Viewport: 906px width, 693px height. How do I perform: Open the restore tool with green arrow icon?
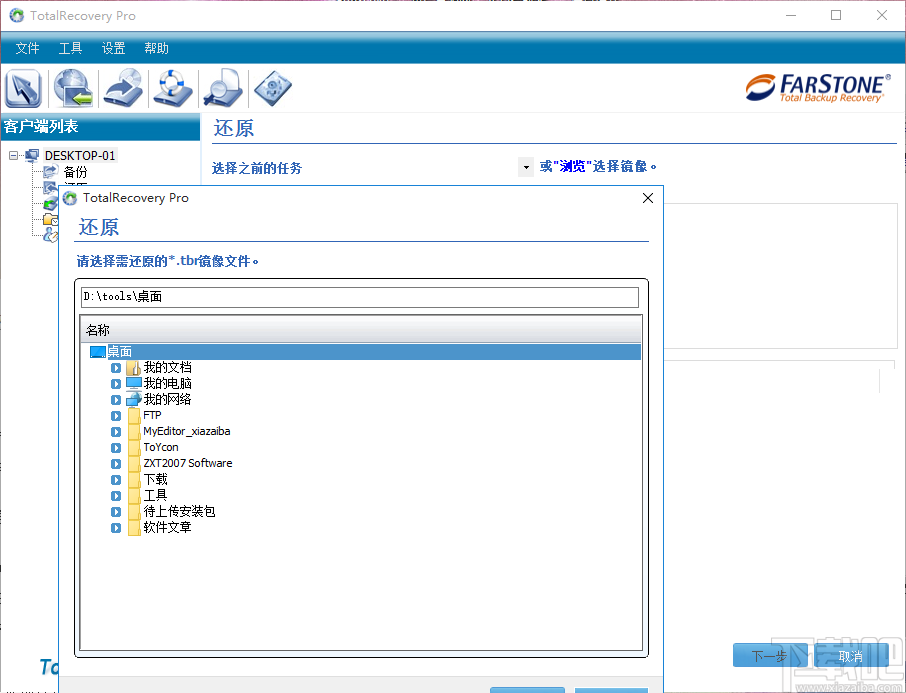72,88
